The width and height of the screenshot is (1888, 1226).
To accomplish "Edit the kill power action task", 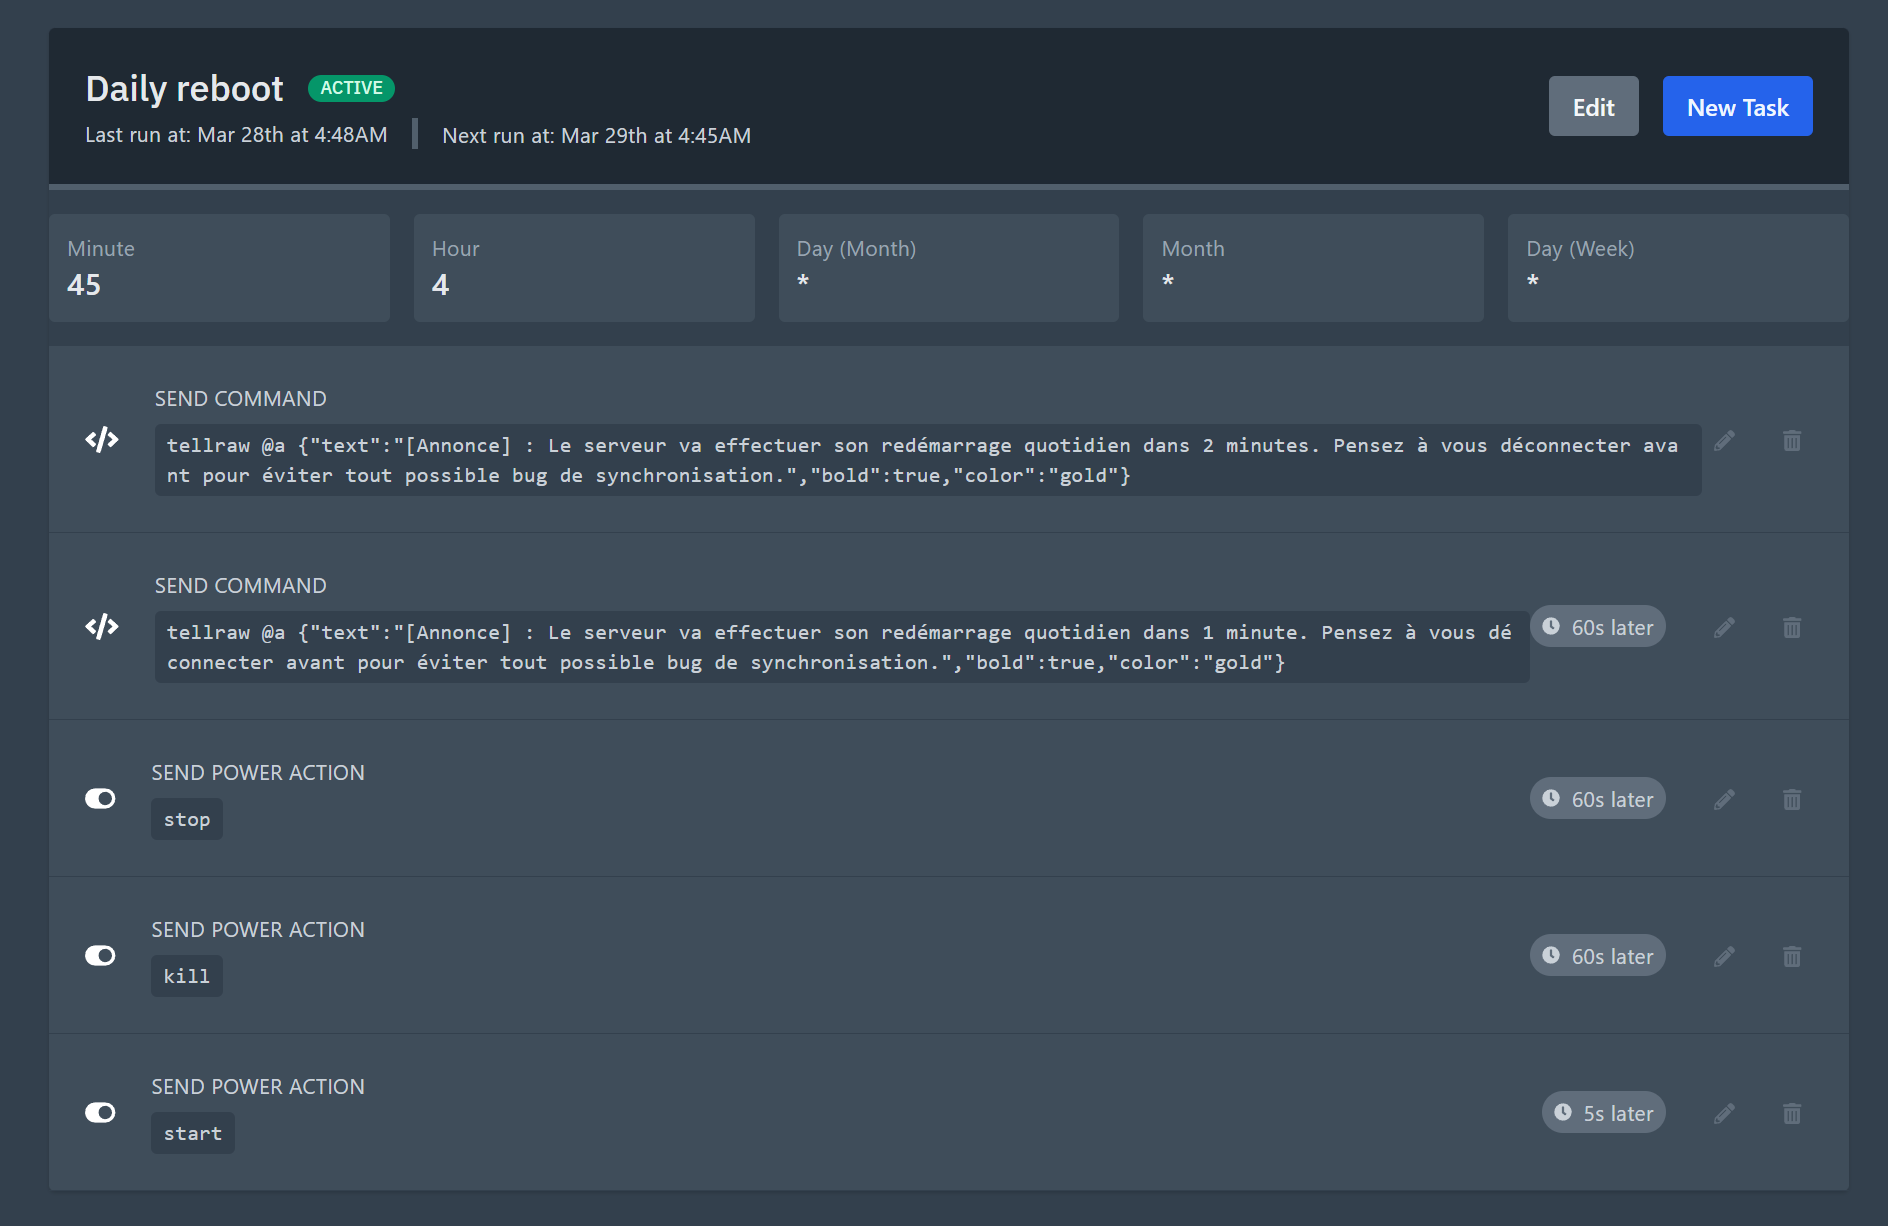I will point(1724,956).
